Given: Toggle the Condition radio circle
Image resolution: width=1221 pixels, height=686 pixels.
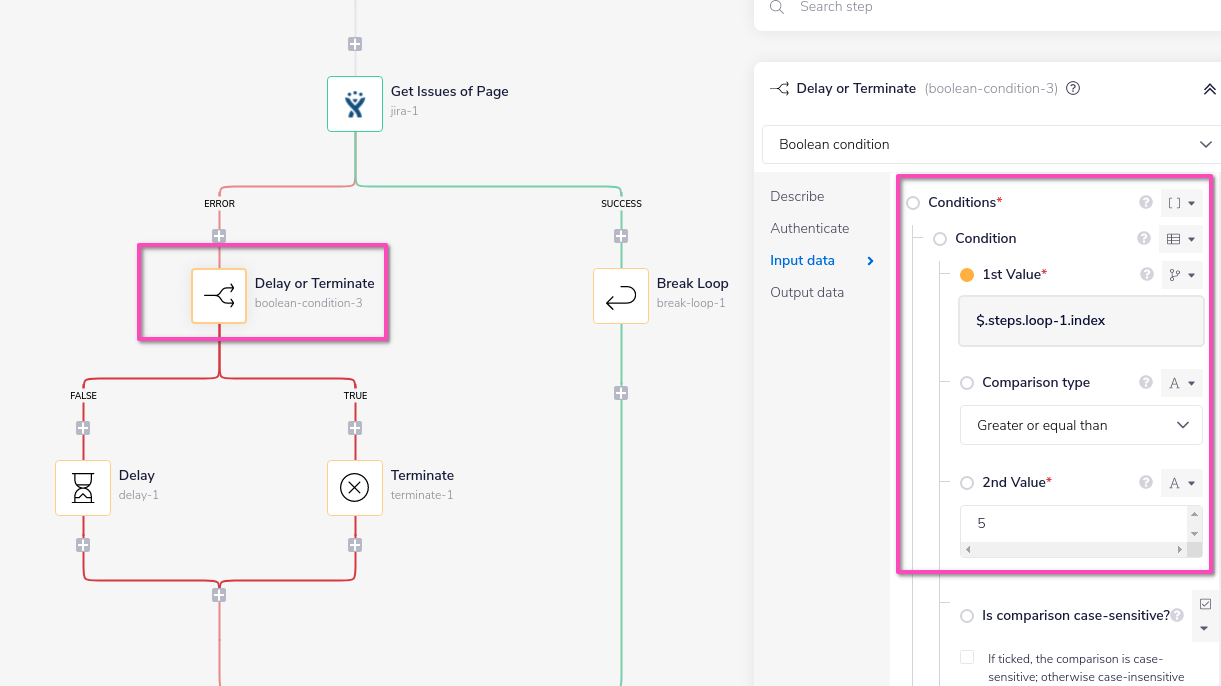Looking at the screenshot, I should point(940,239).
